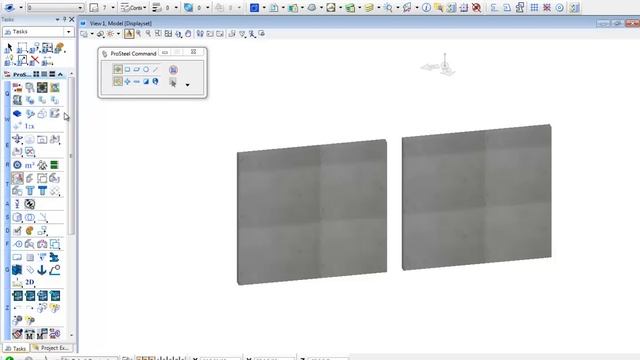Click the anchor icon in ProSteel tasks
The width and height of the screenshot is (640, 360).
pos(42,270)
